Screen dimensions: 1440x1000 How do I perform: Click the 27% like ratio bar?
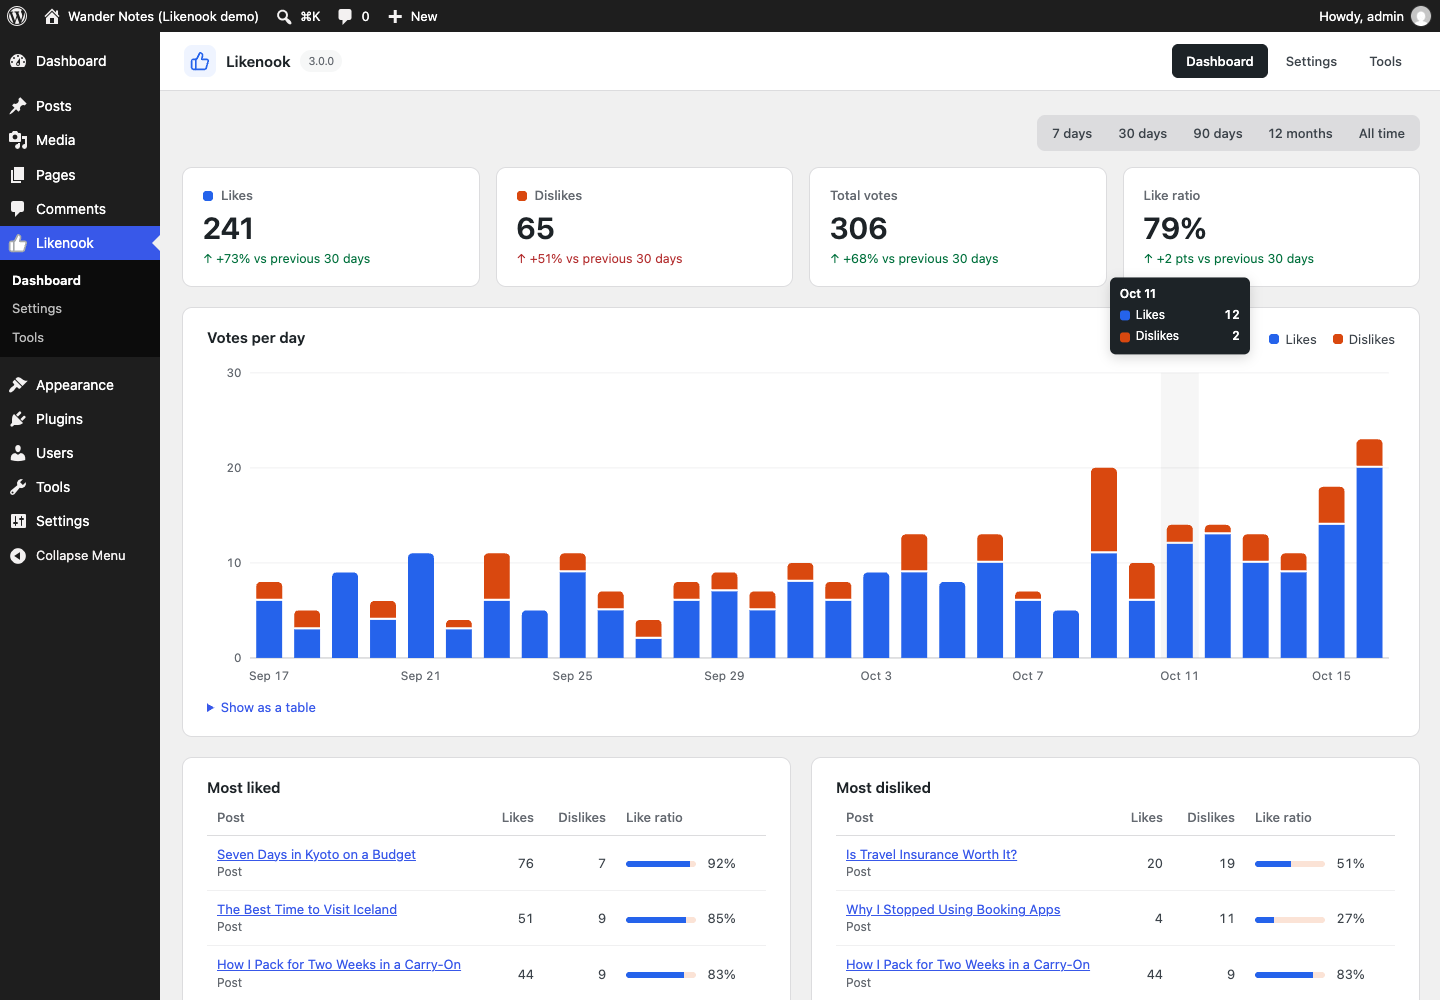[1290, 919]
